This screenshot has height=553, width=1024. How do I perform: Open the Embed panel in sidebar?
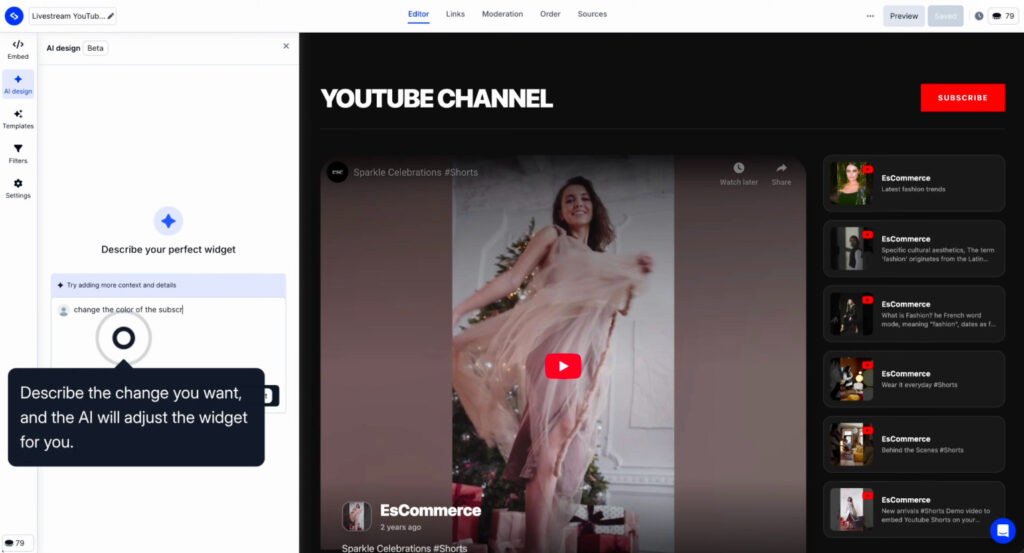click(x=18, y=49)
